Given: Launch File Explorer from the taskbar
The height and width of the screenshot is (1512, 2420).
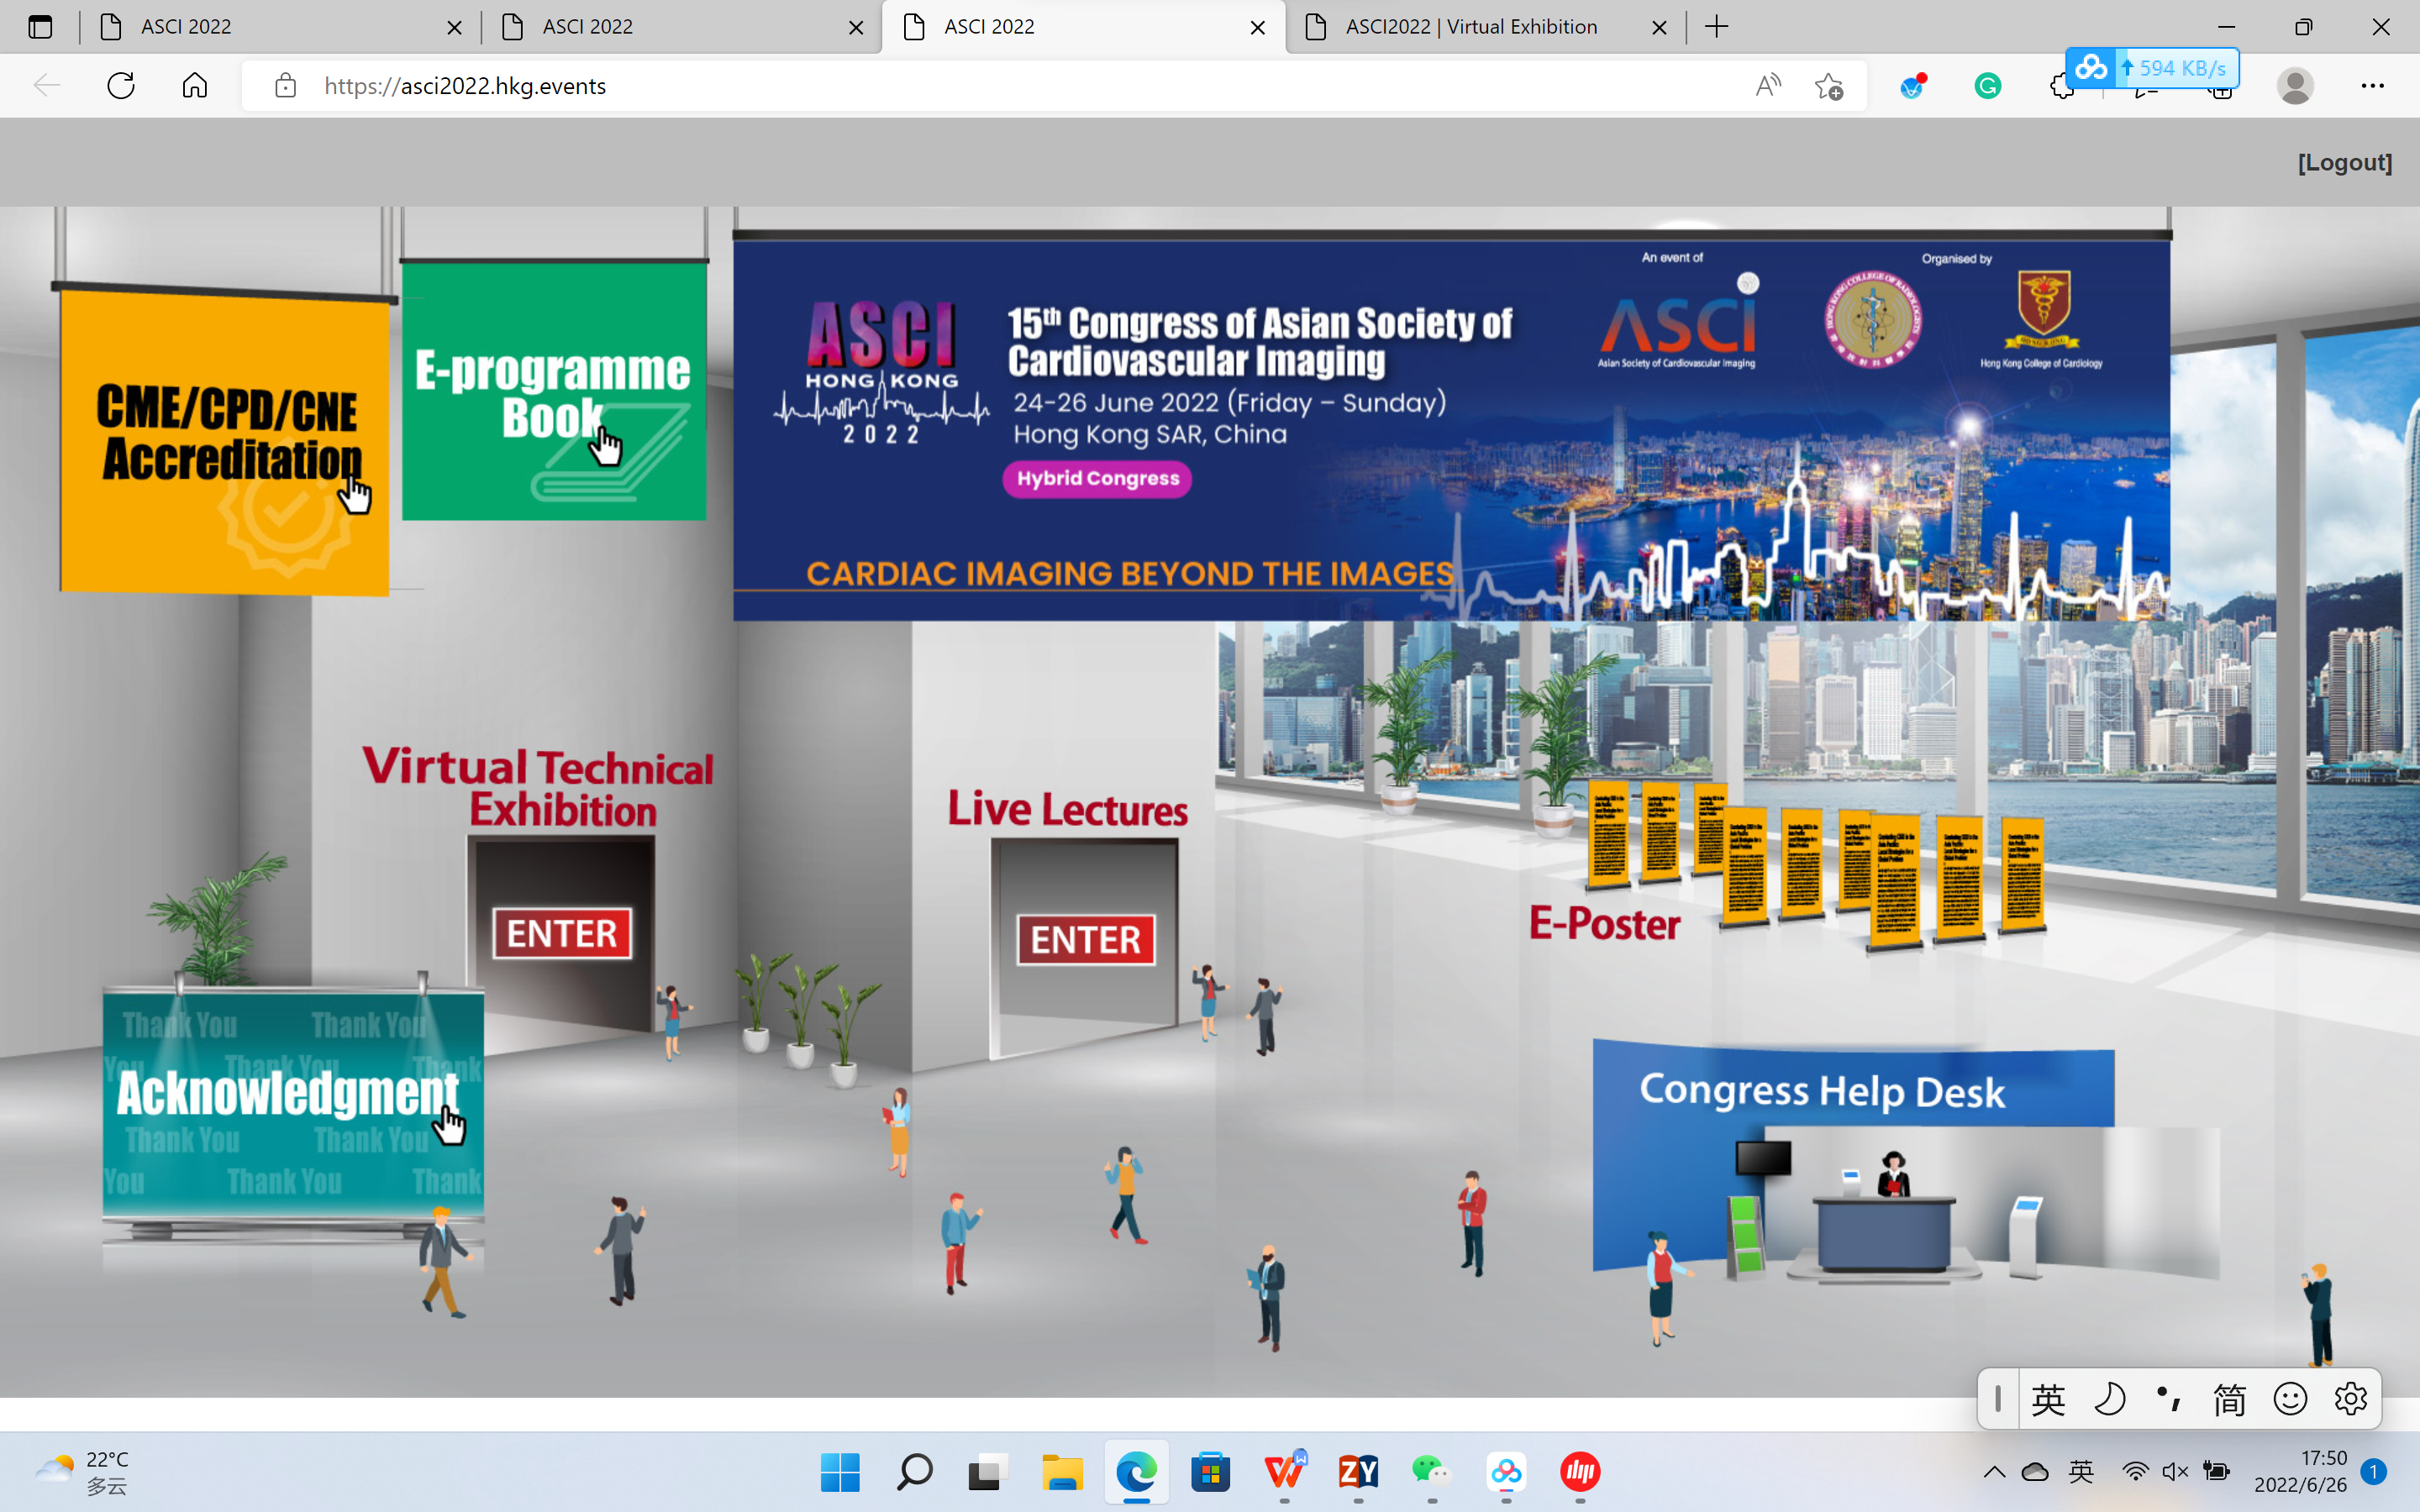Looking at the screenshot, I should click(1062, 1472).
